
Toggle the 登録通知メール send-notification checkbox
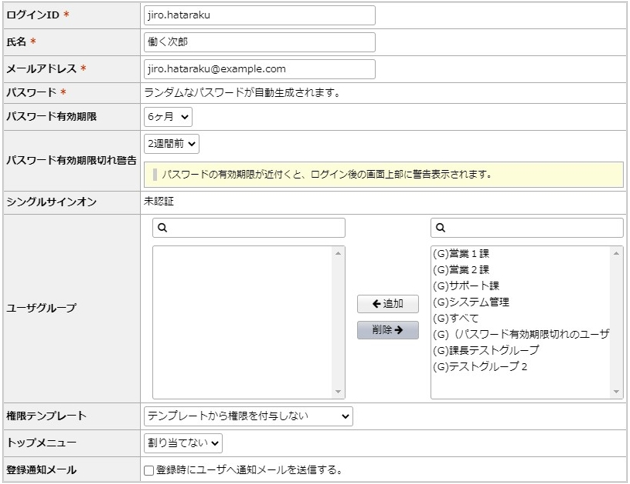[x=149, y=470]
